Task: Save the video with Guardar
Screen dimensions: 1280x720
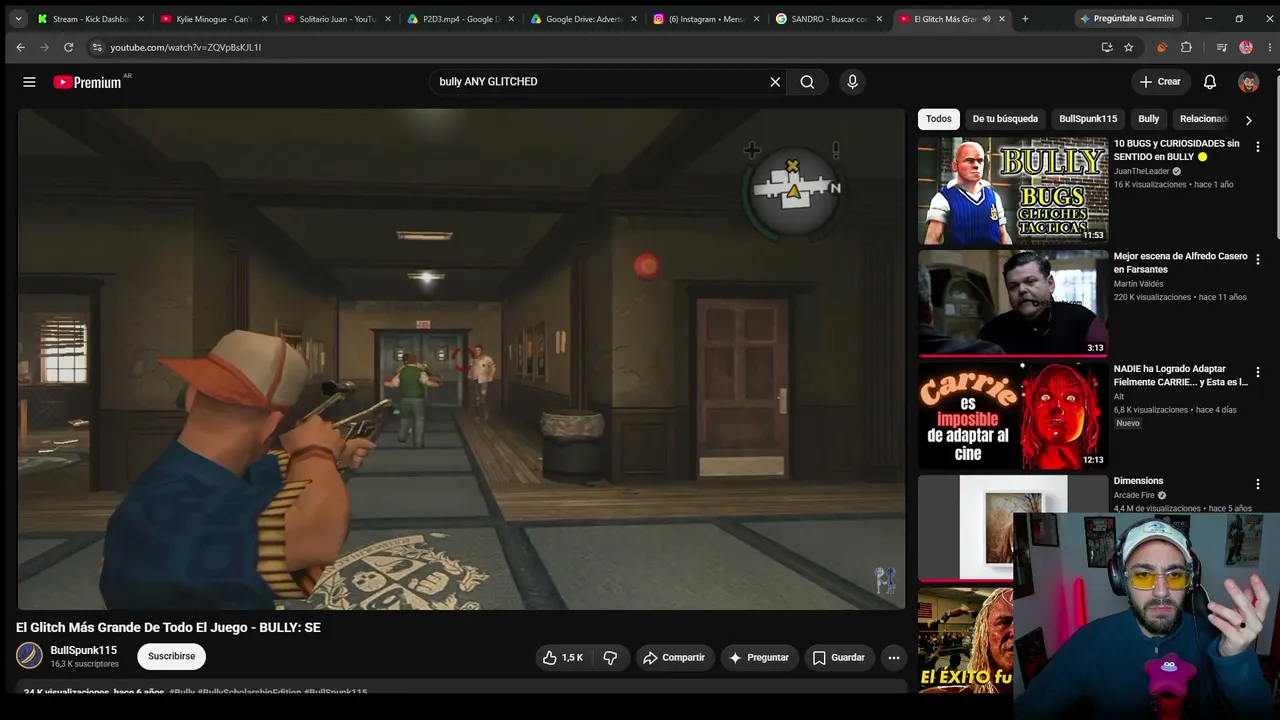Action: [x=839, y=657]
